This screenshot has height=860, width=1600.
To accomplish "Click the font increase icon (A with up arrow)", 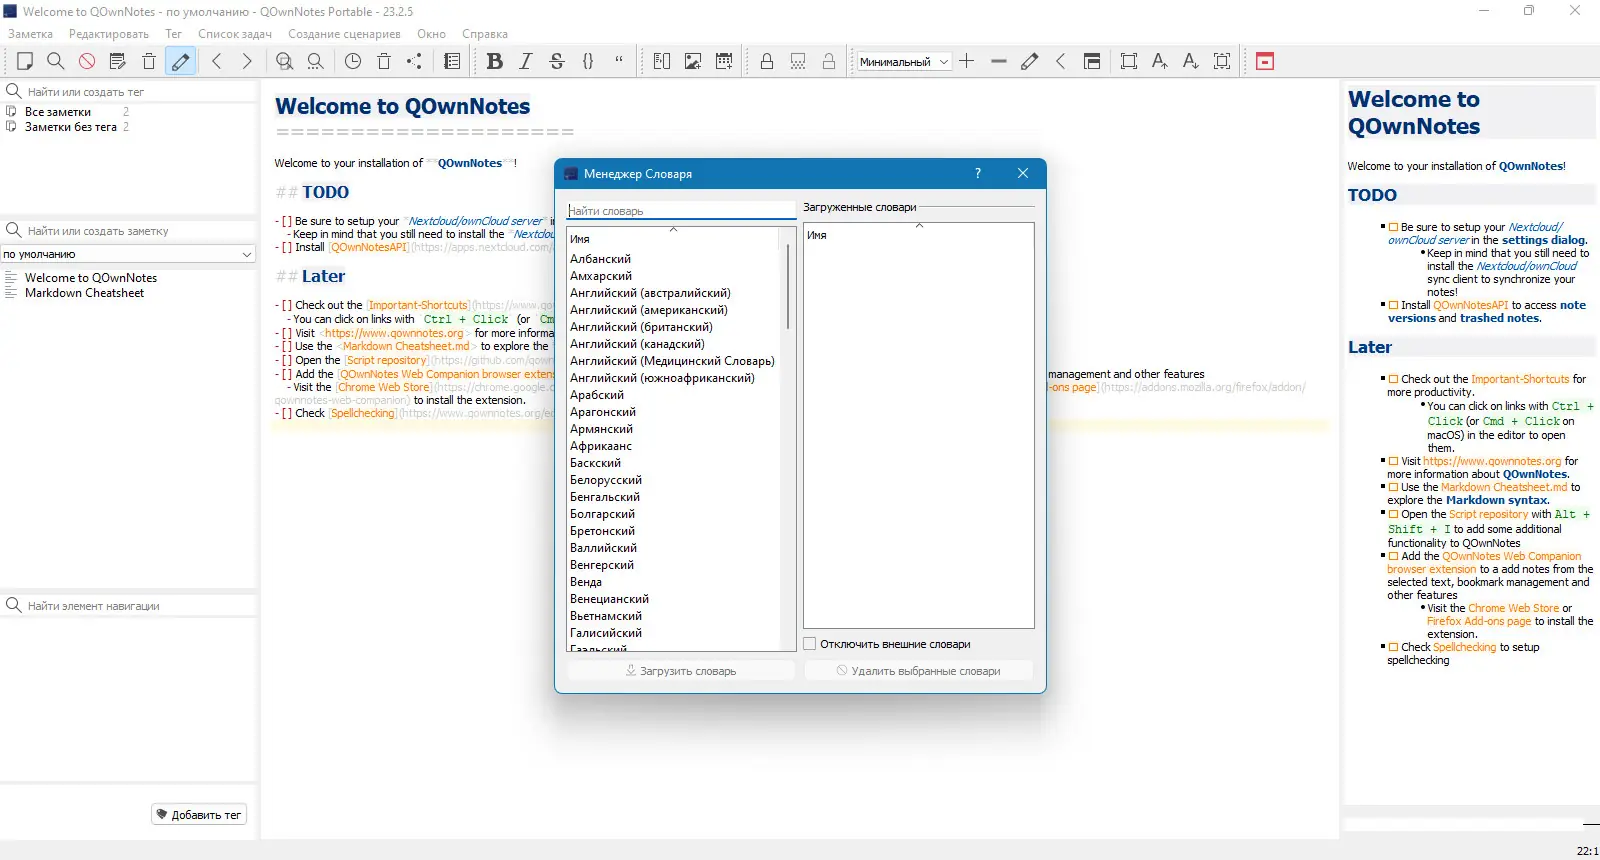I will pyautogui.click(x=1159, y=61).
